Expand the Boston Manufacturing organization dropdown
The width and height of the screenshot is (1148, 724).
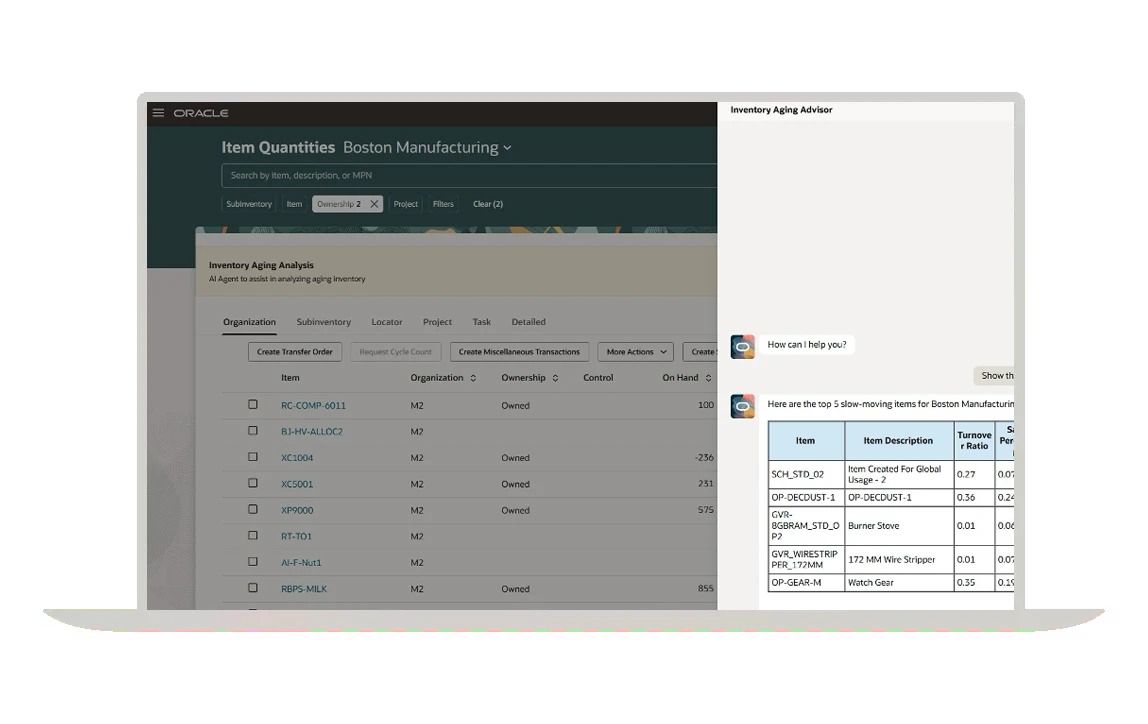[507, 148]
